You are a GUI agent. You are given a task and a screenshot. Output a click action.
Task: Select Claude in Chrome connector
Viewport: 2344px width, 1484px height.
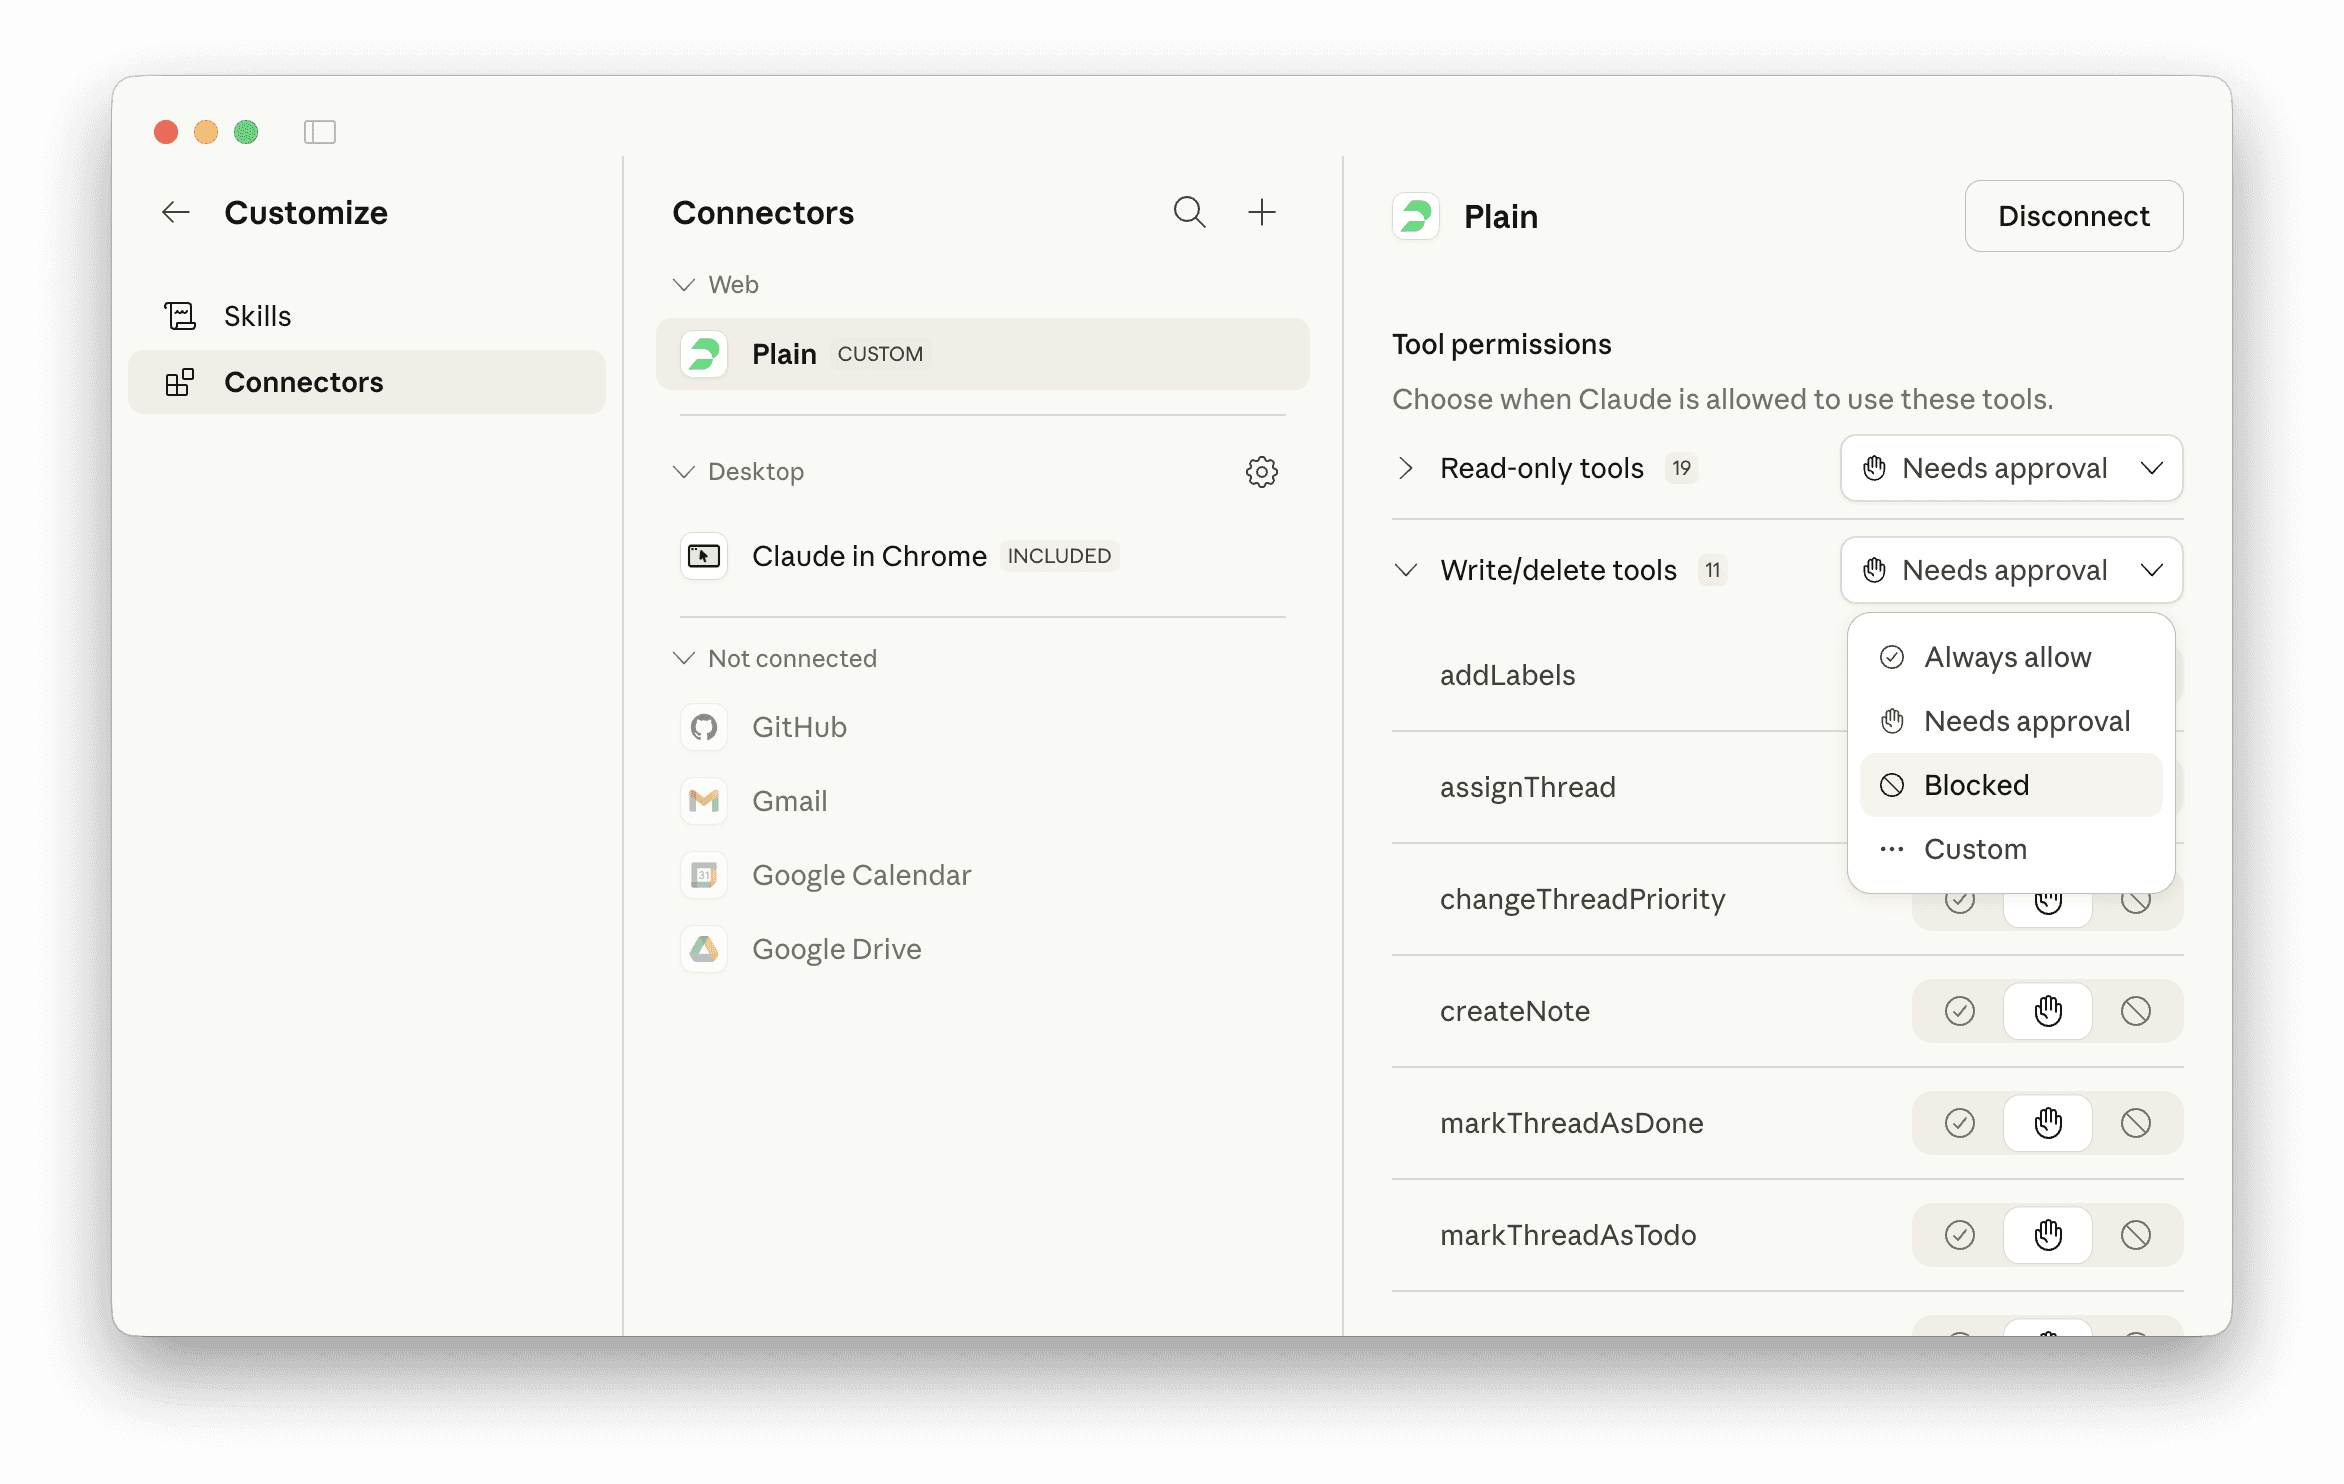(869, 556)
